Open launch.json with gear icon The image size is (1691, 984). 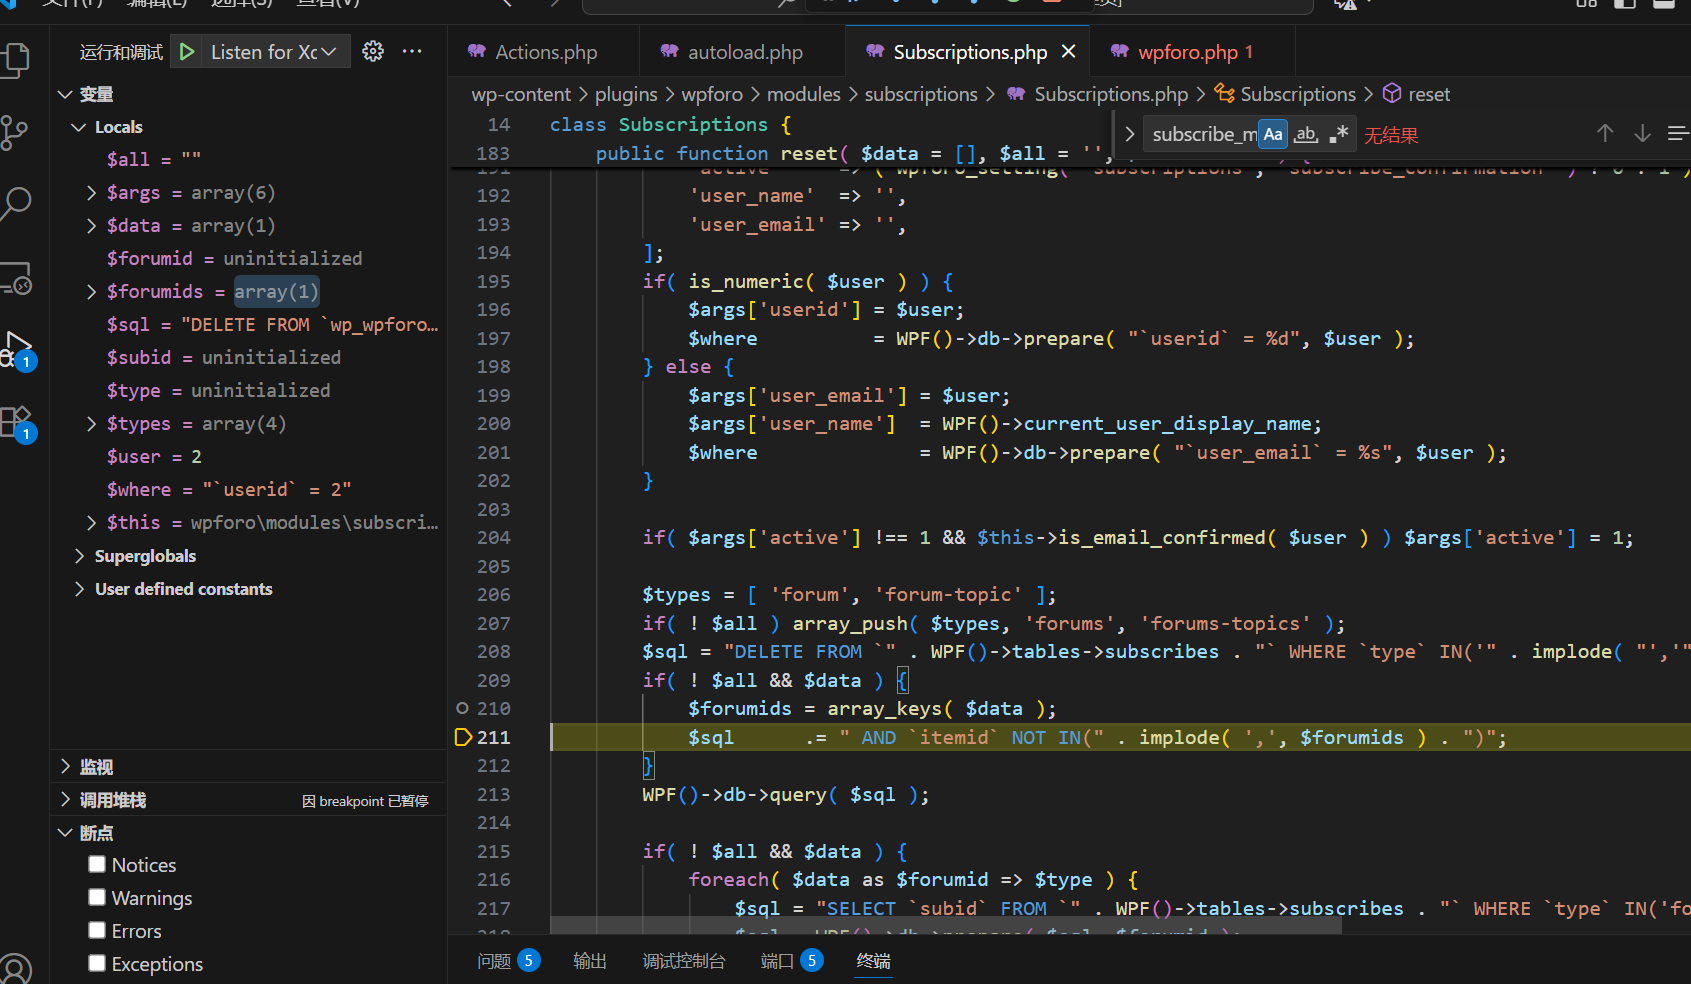pos(373,51)
